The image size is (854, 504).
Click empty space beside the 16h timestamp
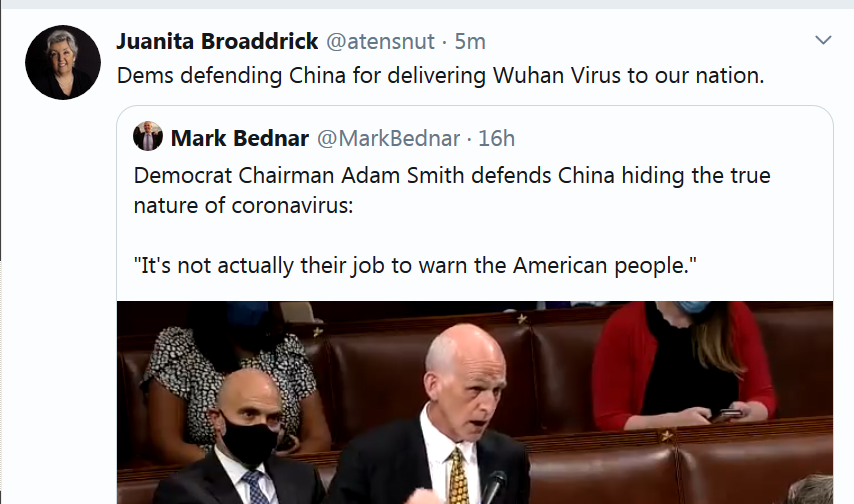[x=670, y=138]
